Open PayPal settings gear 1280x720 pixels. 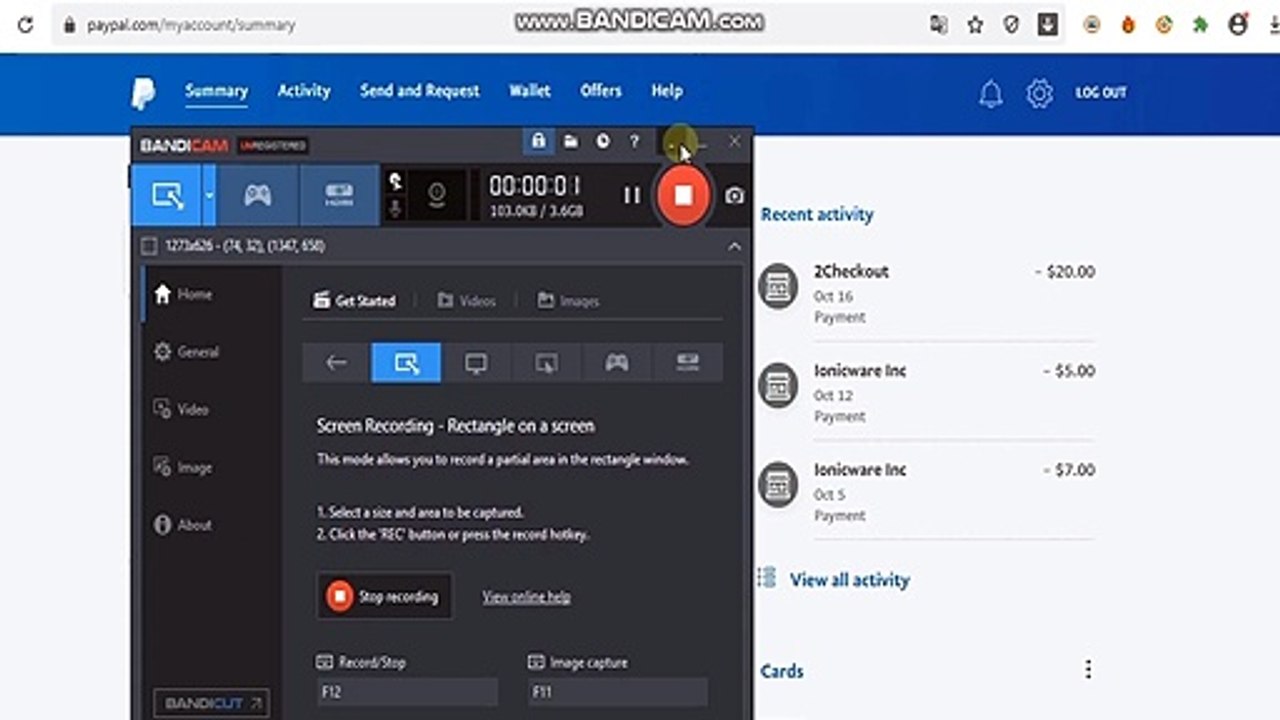click(1039, 94)
